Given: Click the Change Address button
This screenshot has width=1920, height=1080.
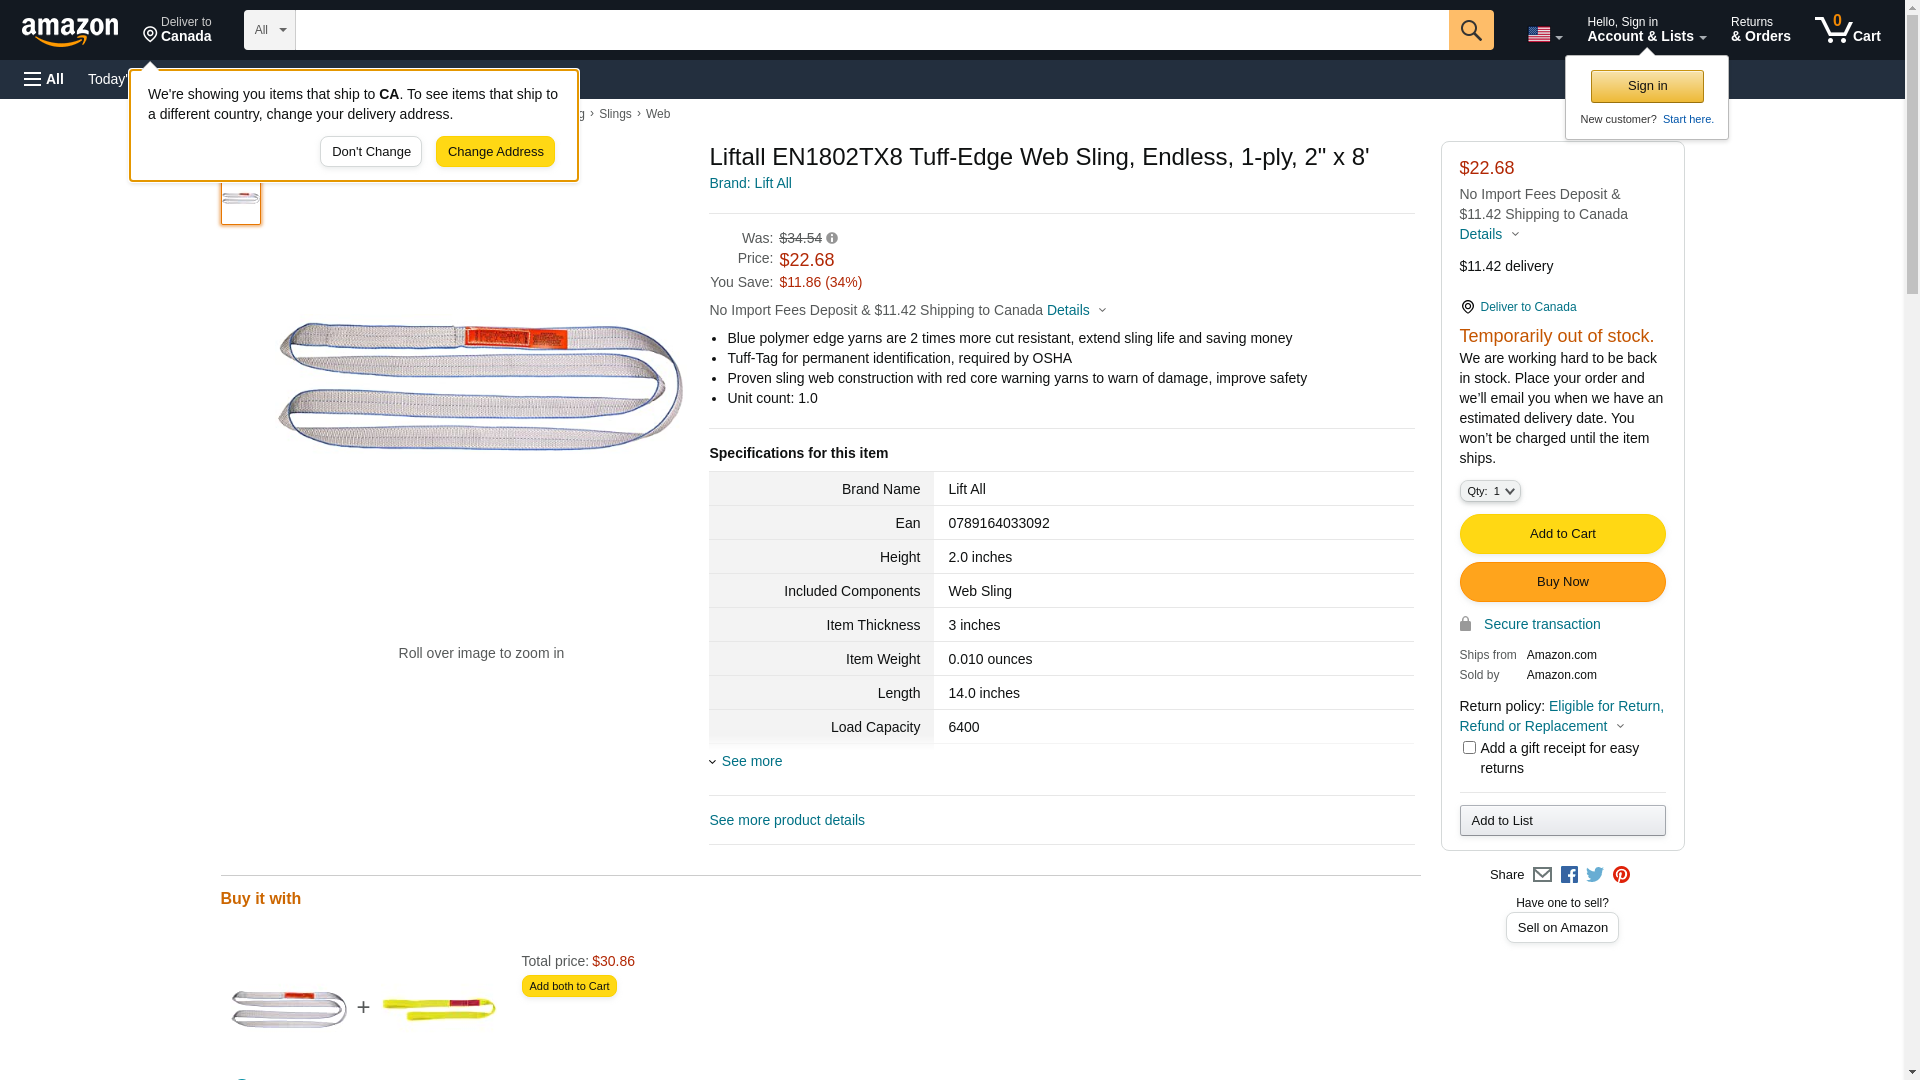Looking at the screenshot, I should [x=495, y=152].
